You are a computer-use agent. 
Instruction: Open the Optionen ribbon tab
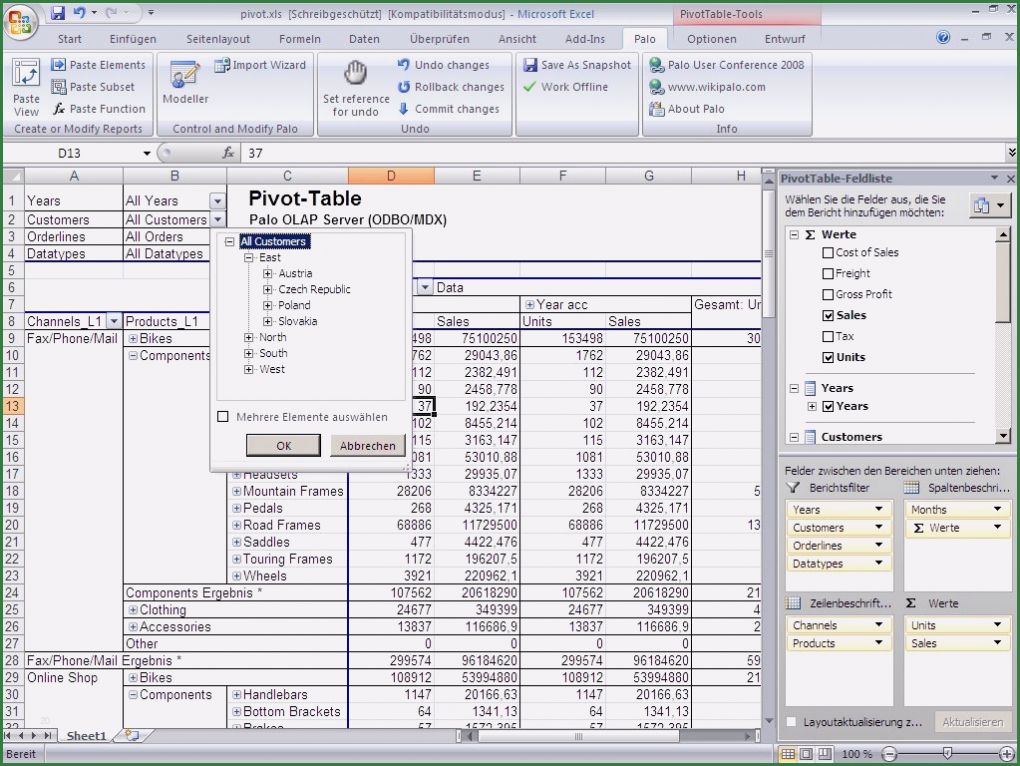tap(711, 39)
